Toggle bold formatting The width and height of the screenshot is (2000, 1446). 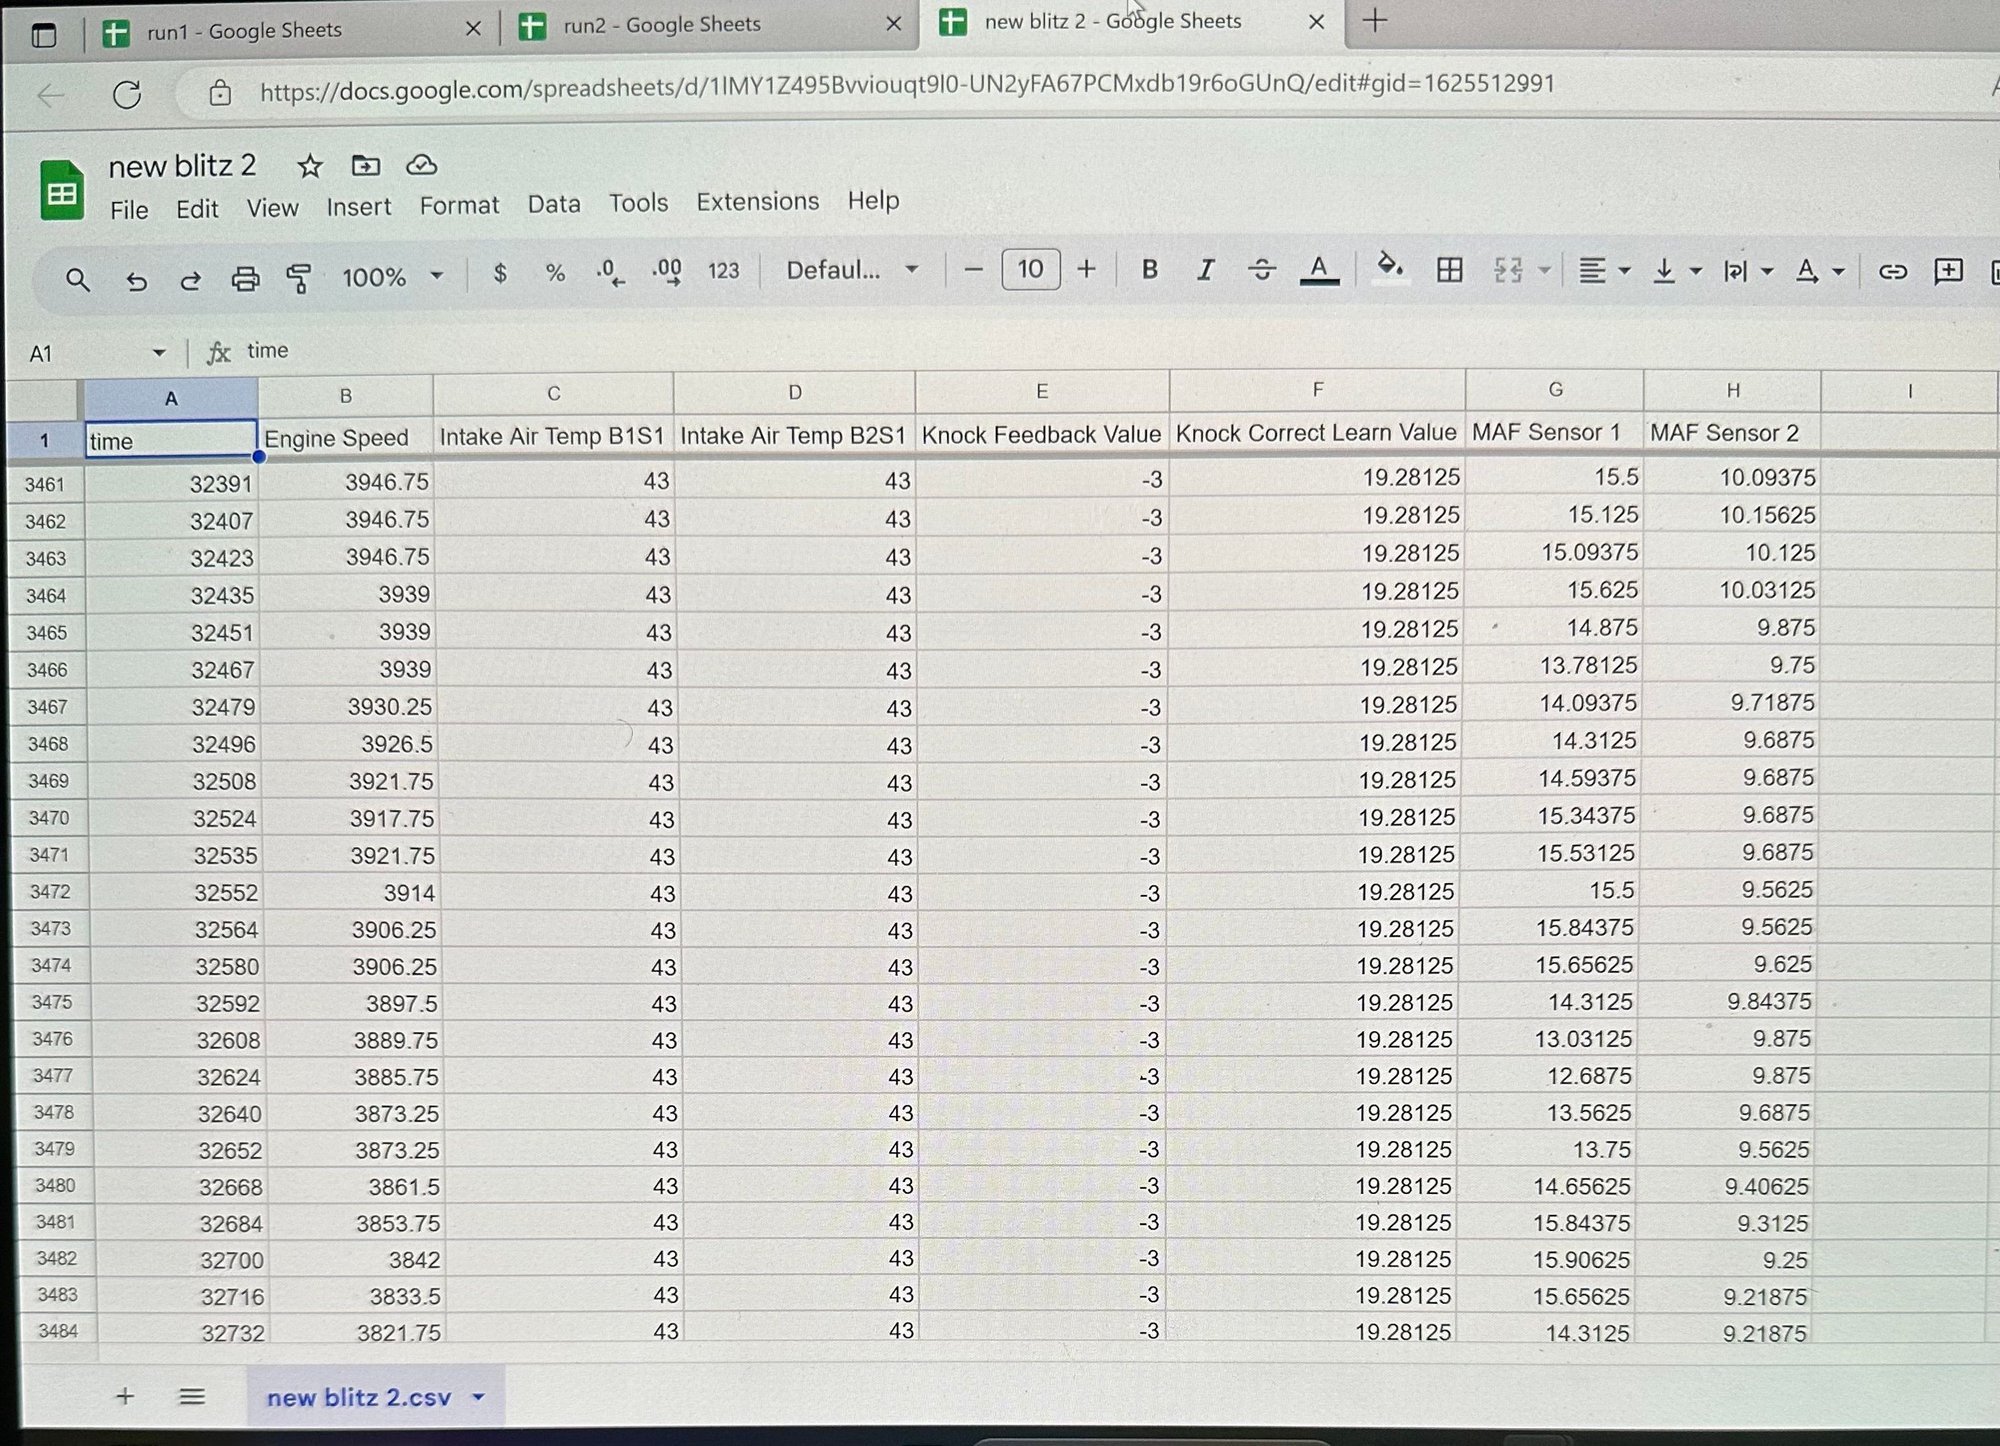1149,269
